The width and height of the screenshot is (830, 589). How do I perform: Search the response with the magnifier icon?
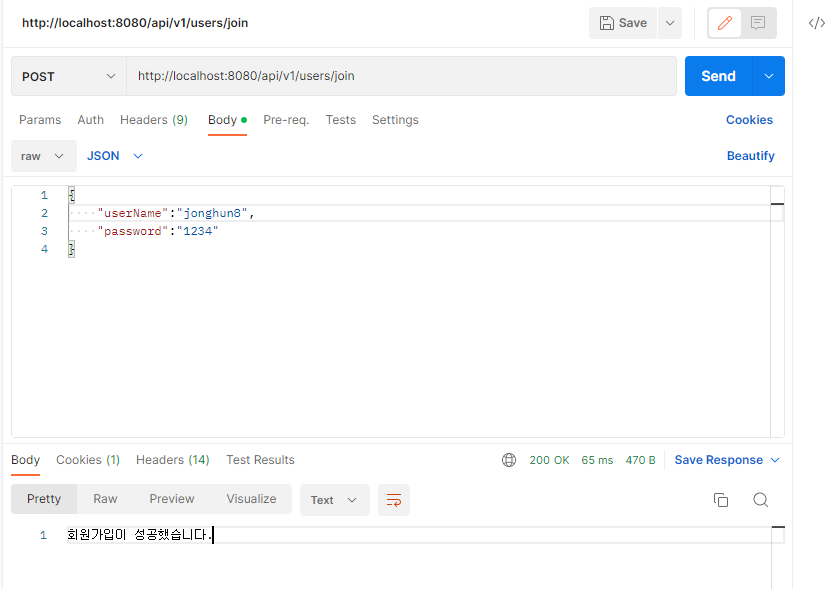[761, 500]
